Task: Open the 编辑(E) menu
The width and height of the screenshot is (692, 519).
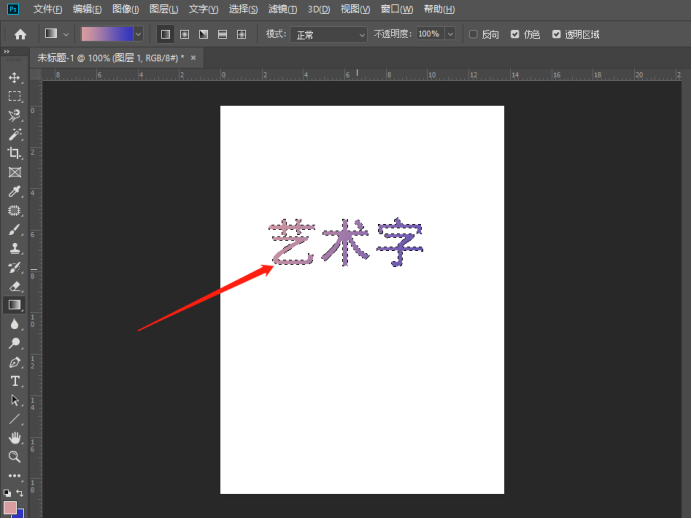Action: (x=87, y=9)
